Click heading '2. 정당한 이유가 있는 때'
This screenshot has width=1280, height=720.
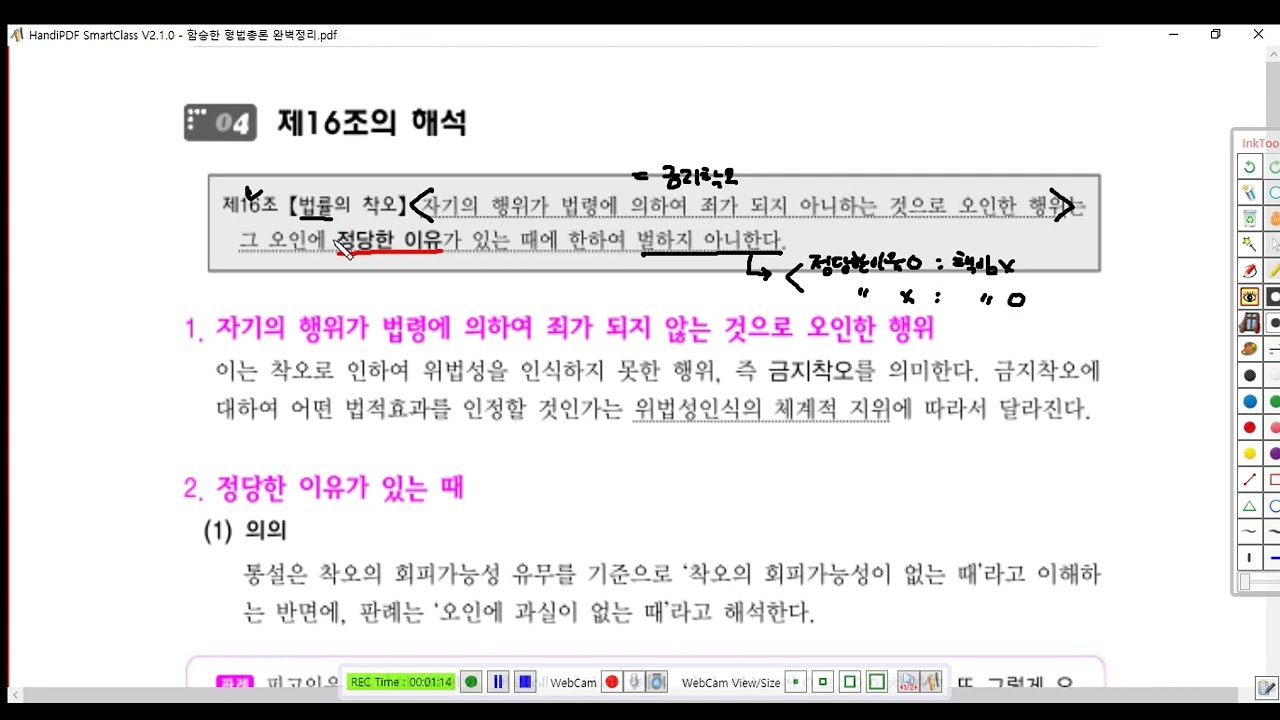(324, 488)
